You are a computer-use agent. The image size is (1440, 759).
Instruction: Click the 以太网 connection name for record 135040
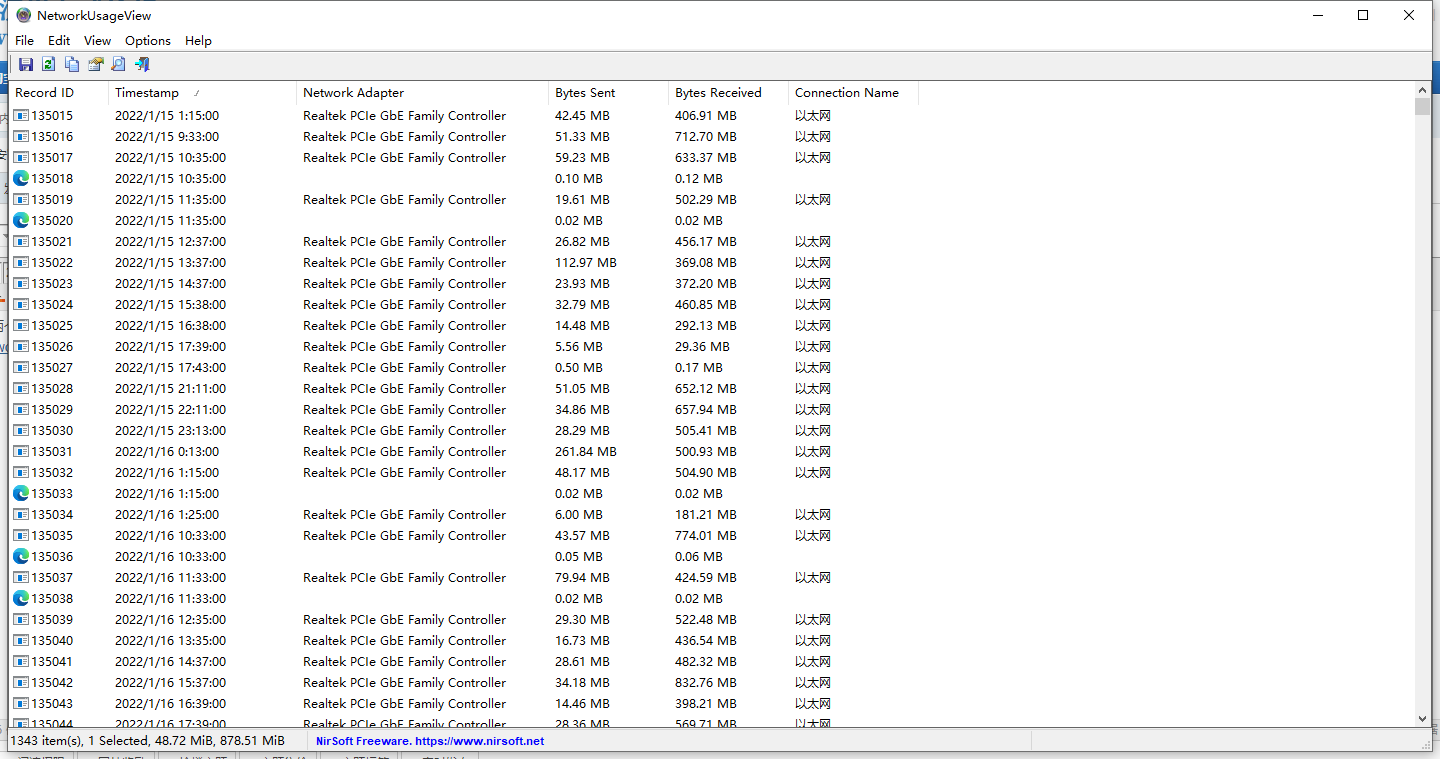tap(813, 640)
